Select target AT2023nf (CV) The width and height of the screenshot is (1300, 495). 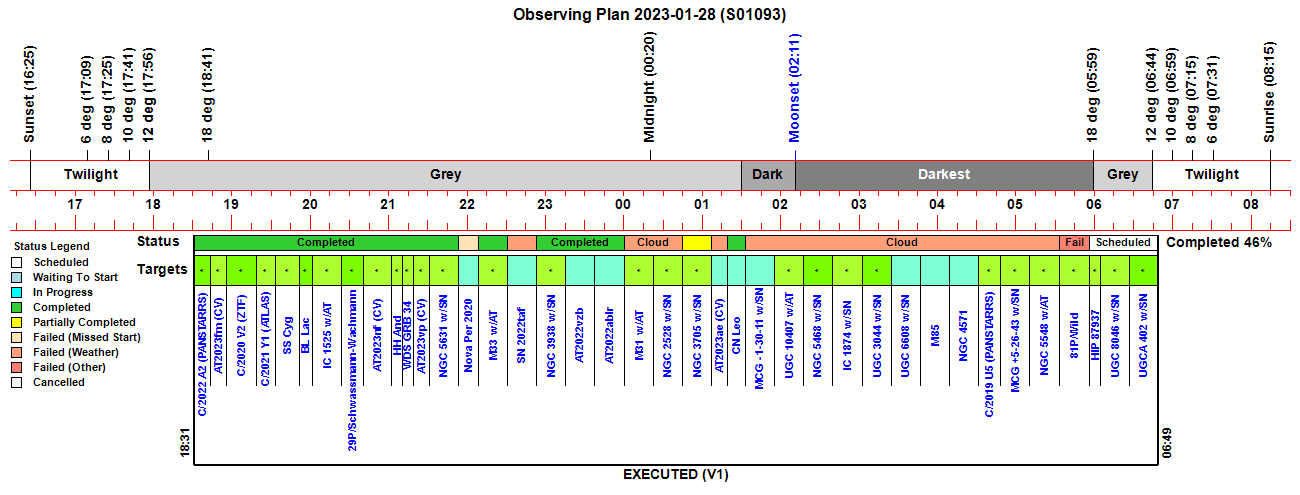tap(377, 334)
